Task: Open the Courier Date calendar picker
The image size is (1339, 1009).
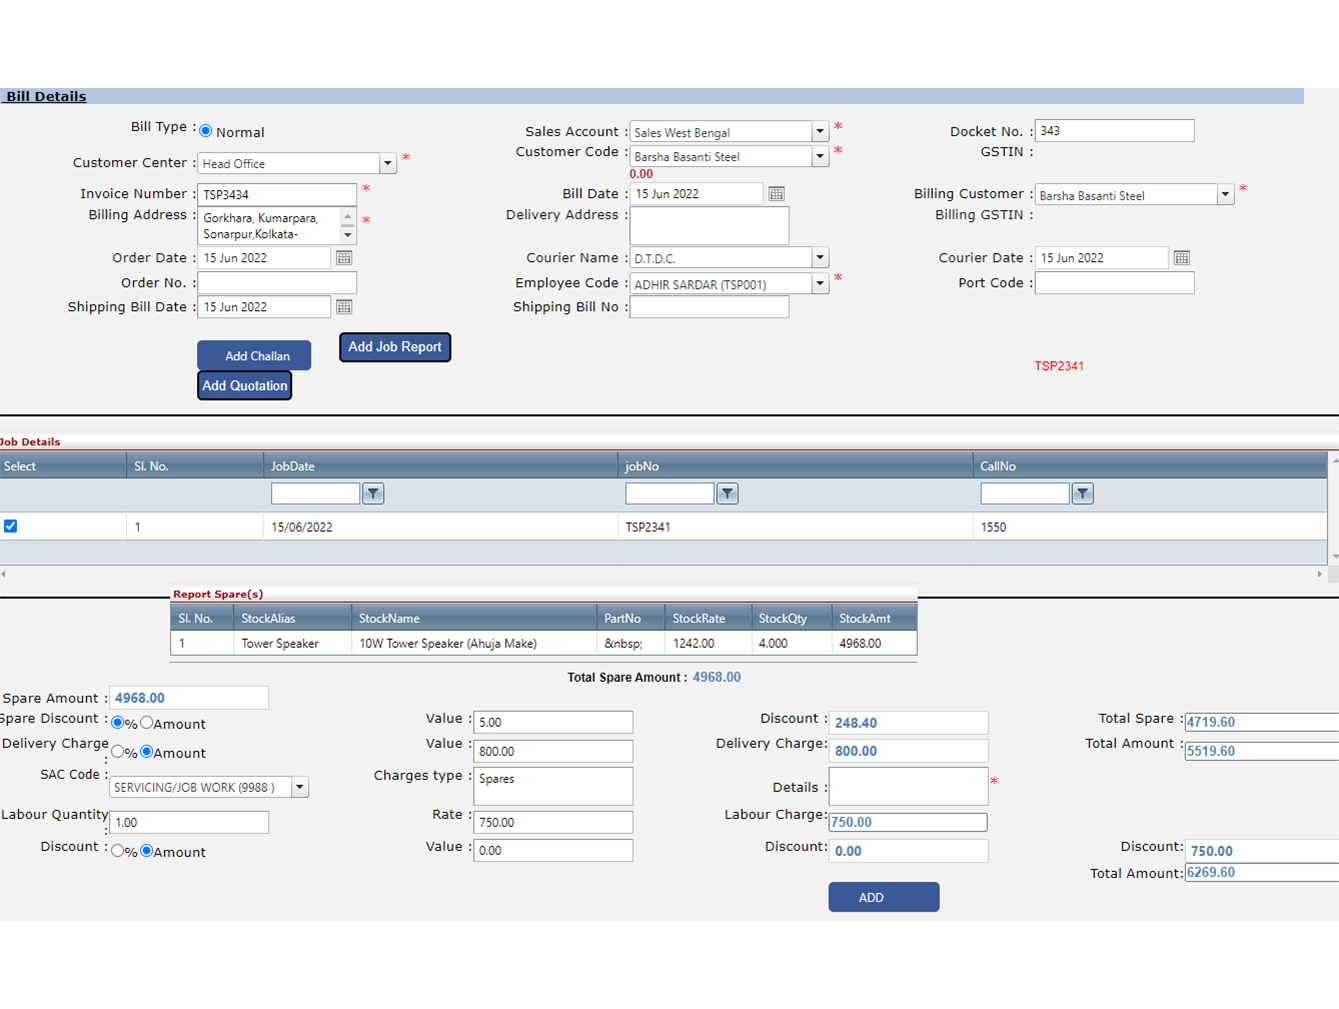Action: [x=1181, y=258]
